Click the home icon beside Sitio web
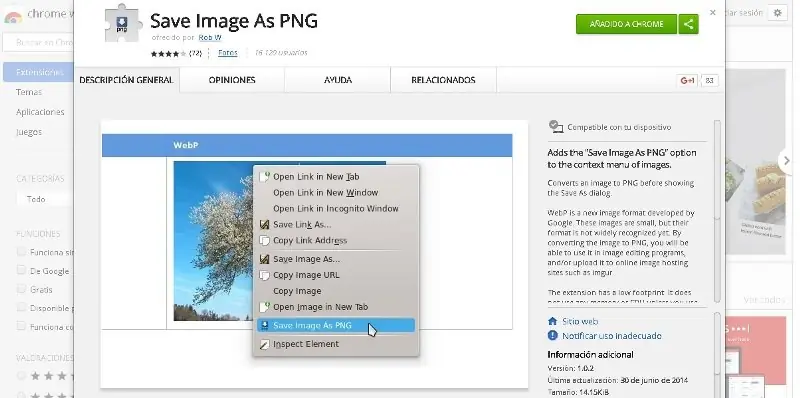This screenshot has height=398, width=800. point(552,321)
